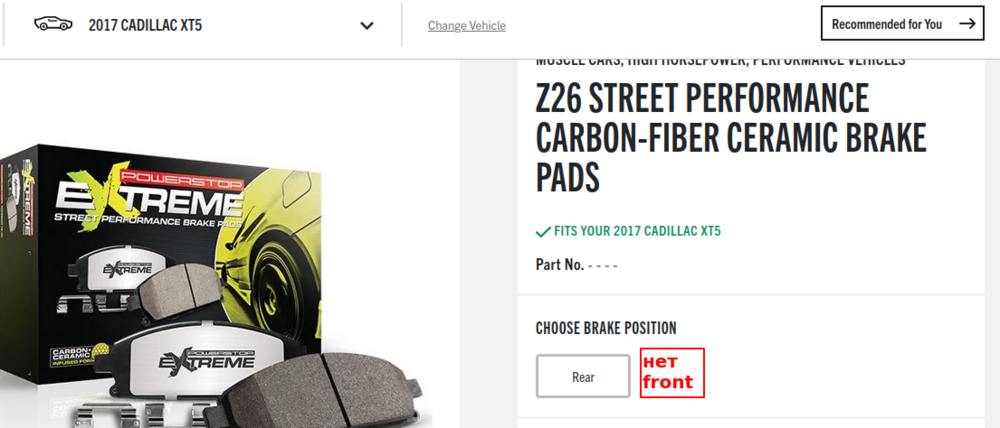Click the Choose Brake Position heading

605,328
